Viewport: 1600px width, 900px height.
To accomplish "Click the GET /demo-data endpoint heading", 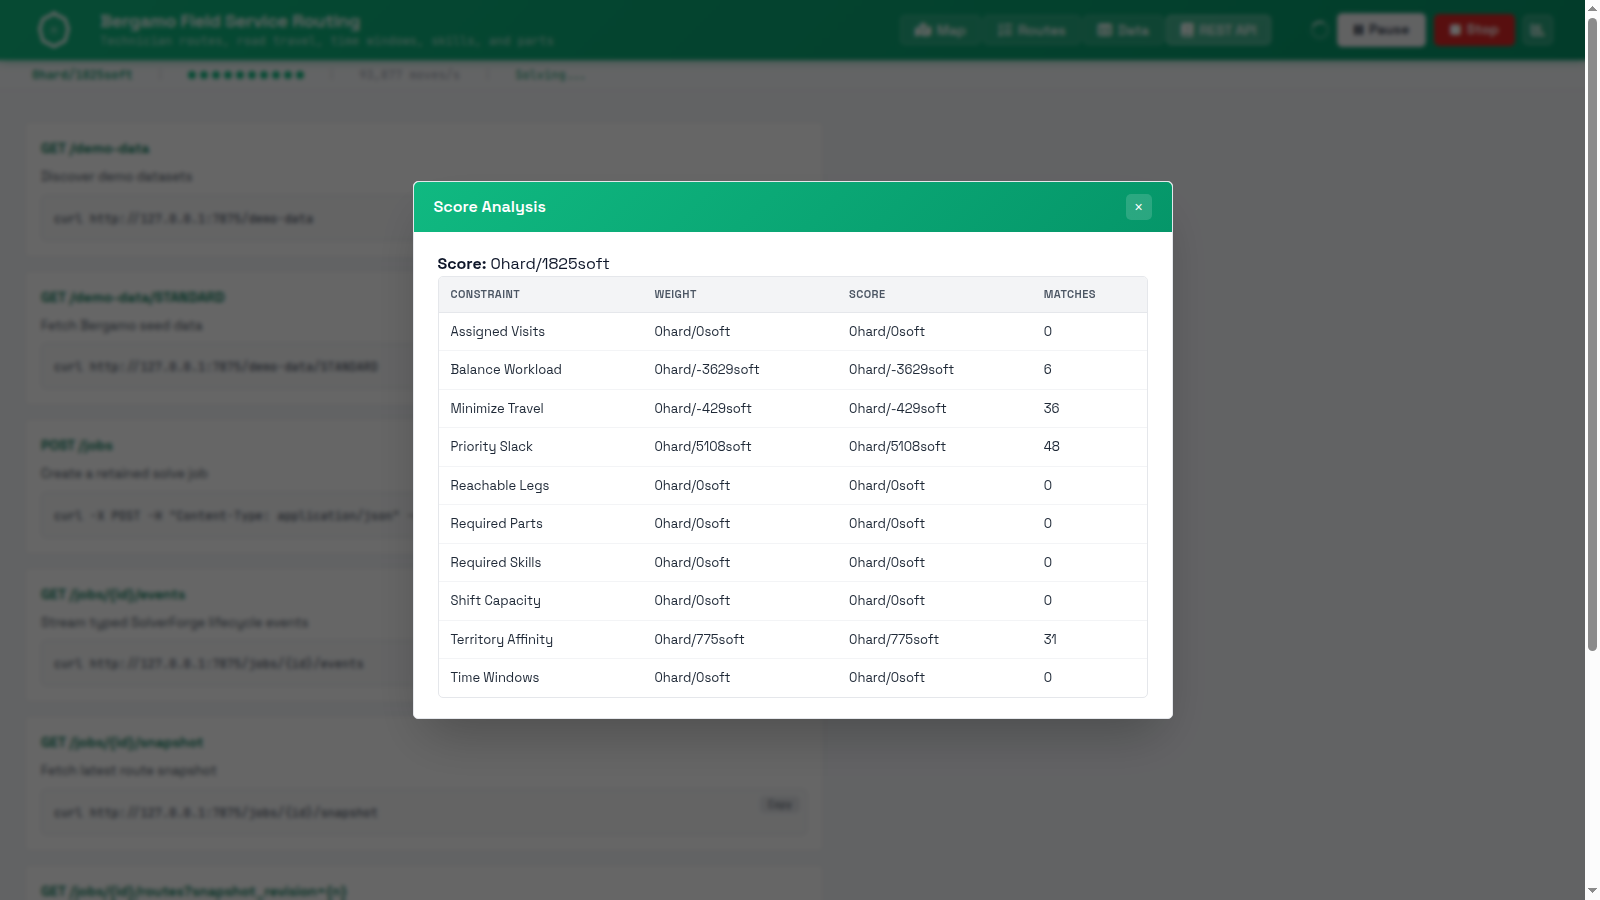I will coord(95,148).
